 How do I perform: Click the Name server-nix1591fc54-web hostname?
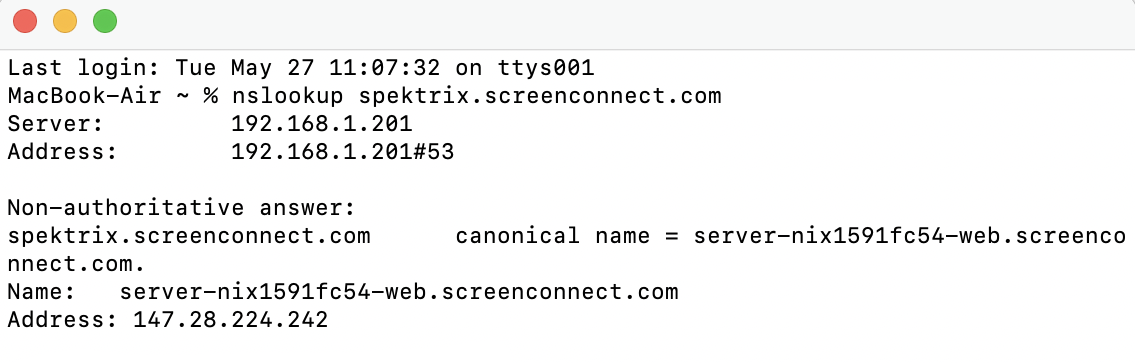pyautogui.click(x=399, y=292)
